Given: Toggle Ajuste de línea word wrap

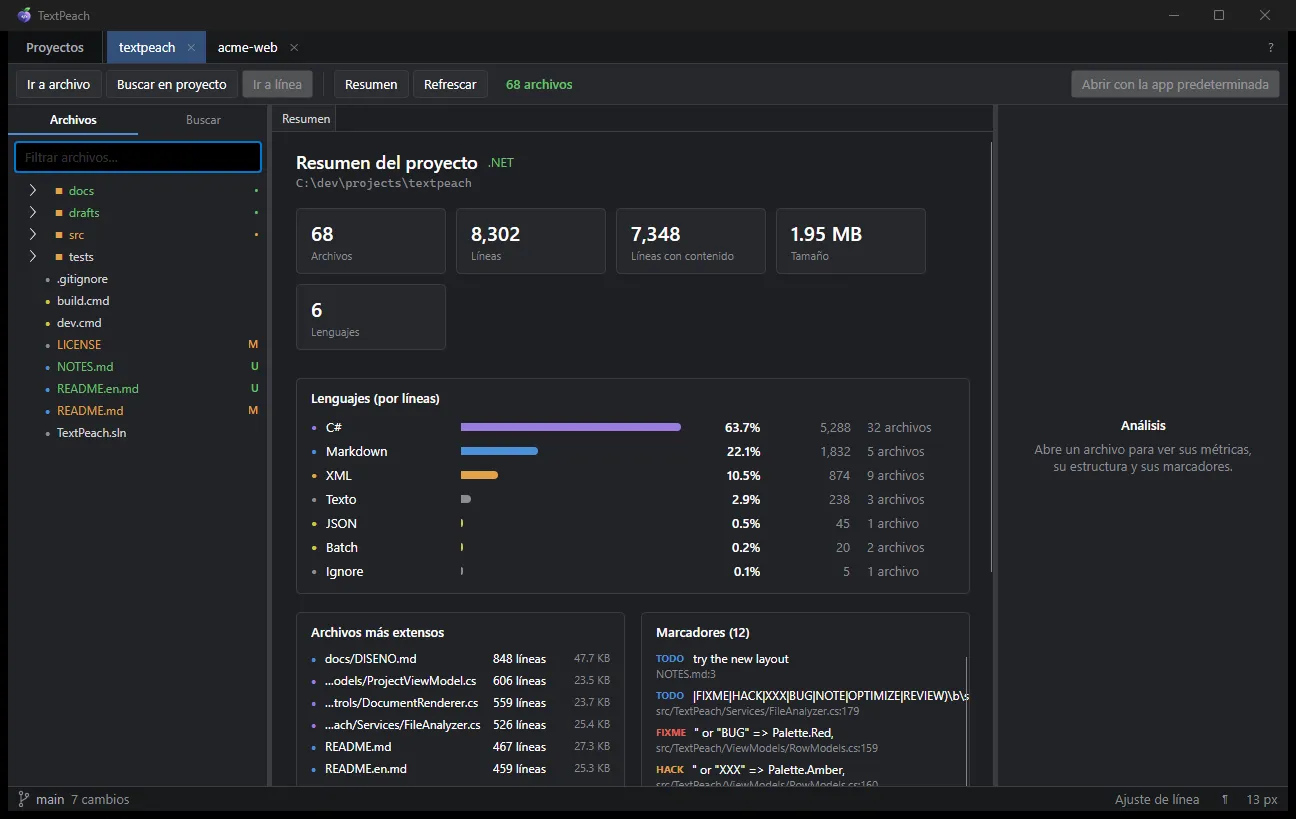Looking at the screenshot, I should [x=1157, y=800].
